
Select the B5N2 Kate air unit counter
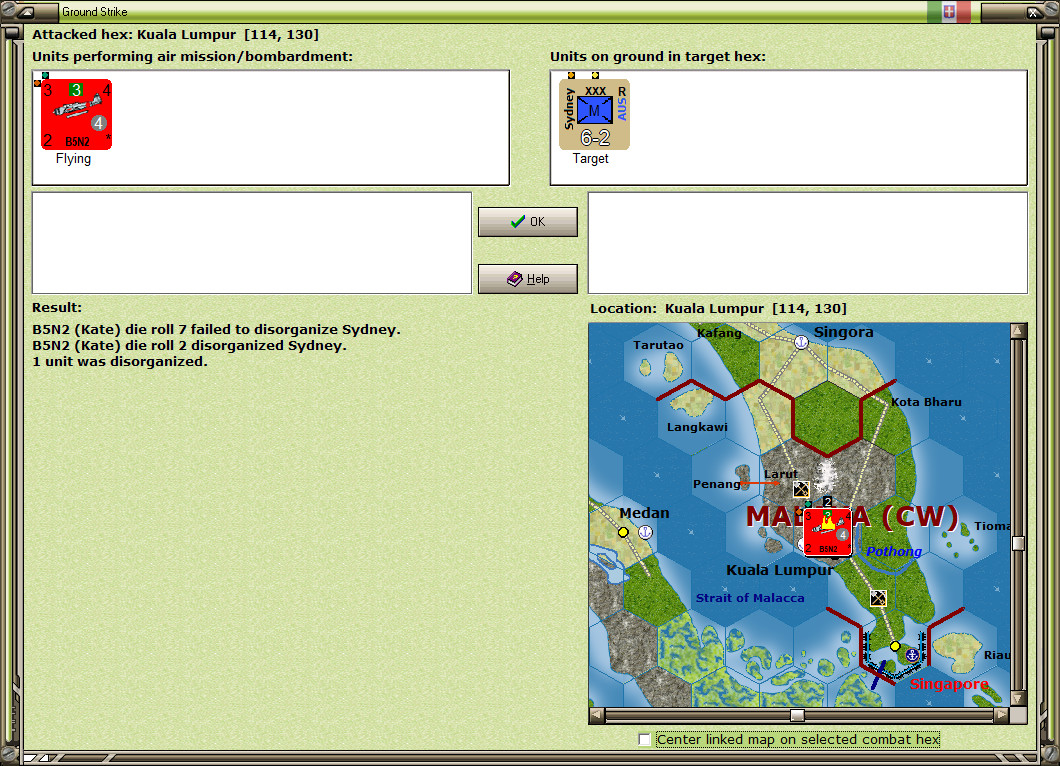click(76, 114)
